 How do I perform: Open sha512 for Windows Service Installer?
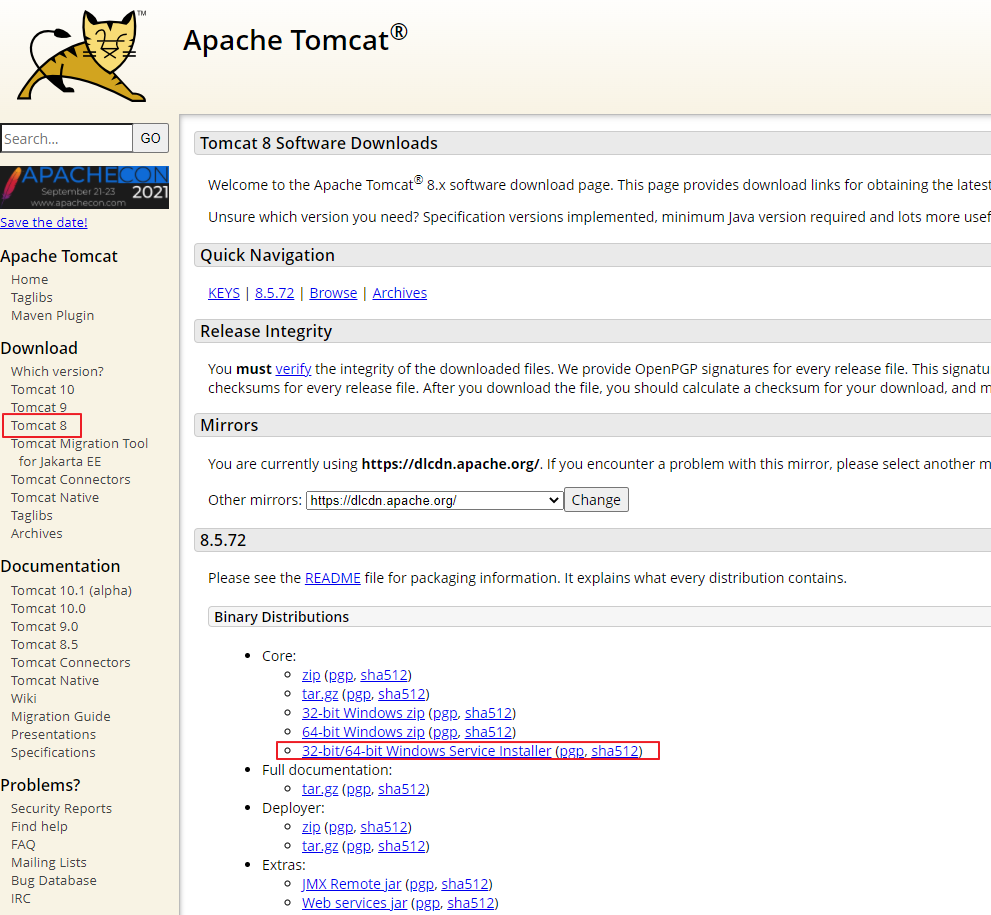pyautogui.click(x=615, y=751)
